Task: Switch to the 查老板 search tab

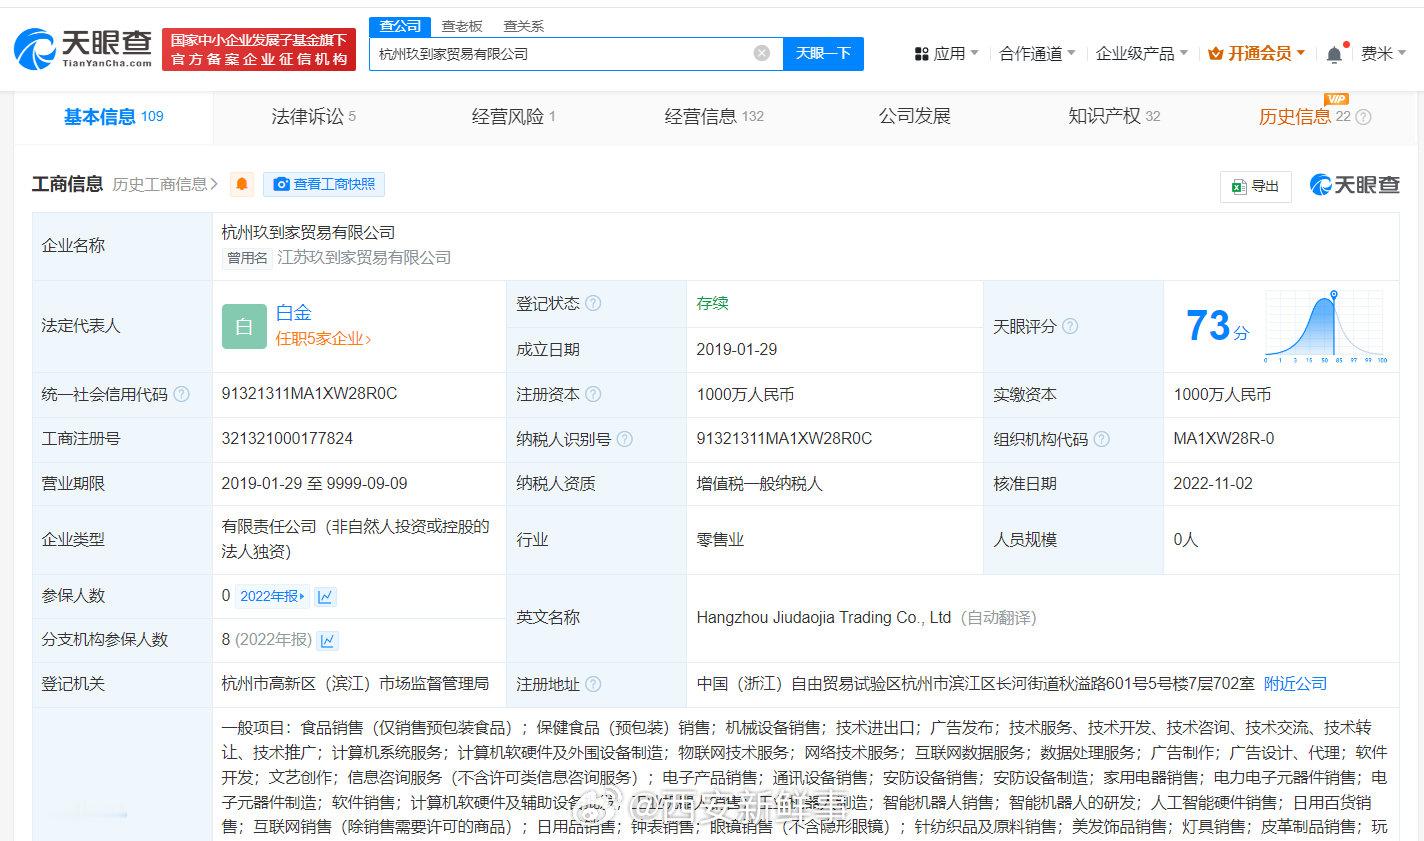Action: (x=462, y=26)
